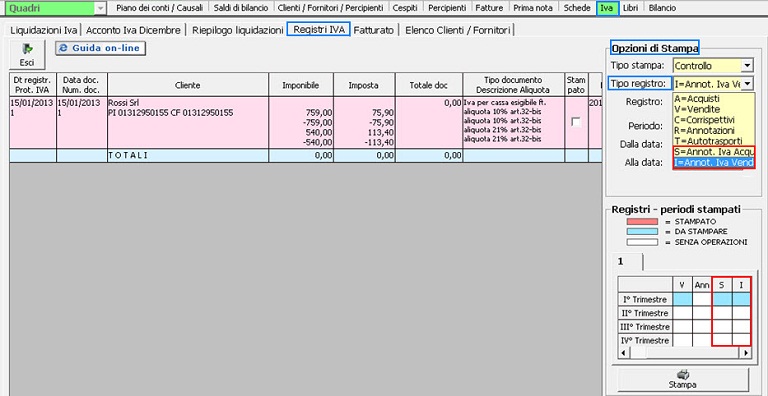
Task: Select I=Annot. Iva Vend highlighted option
Action: (x=714, y=163)
